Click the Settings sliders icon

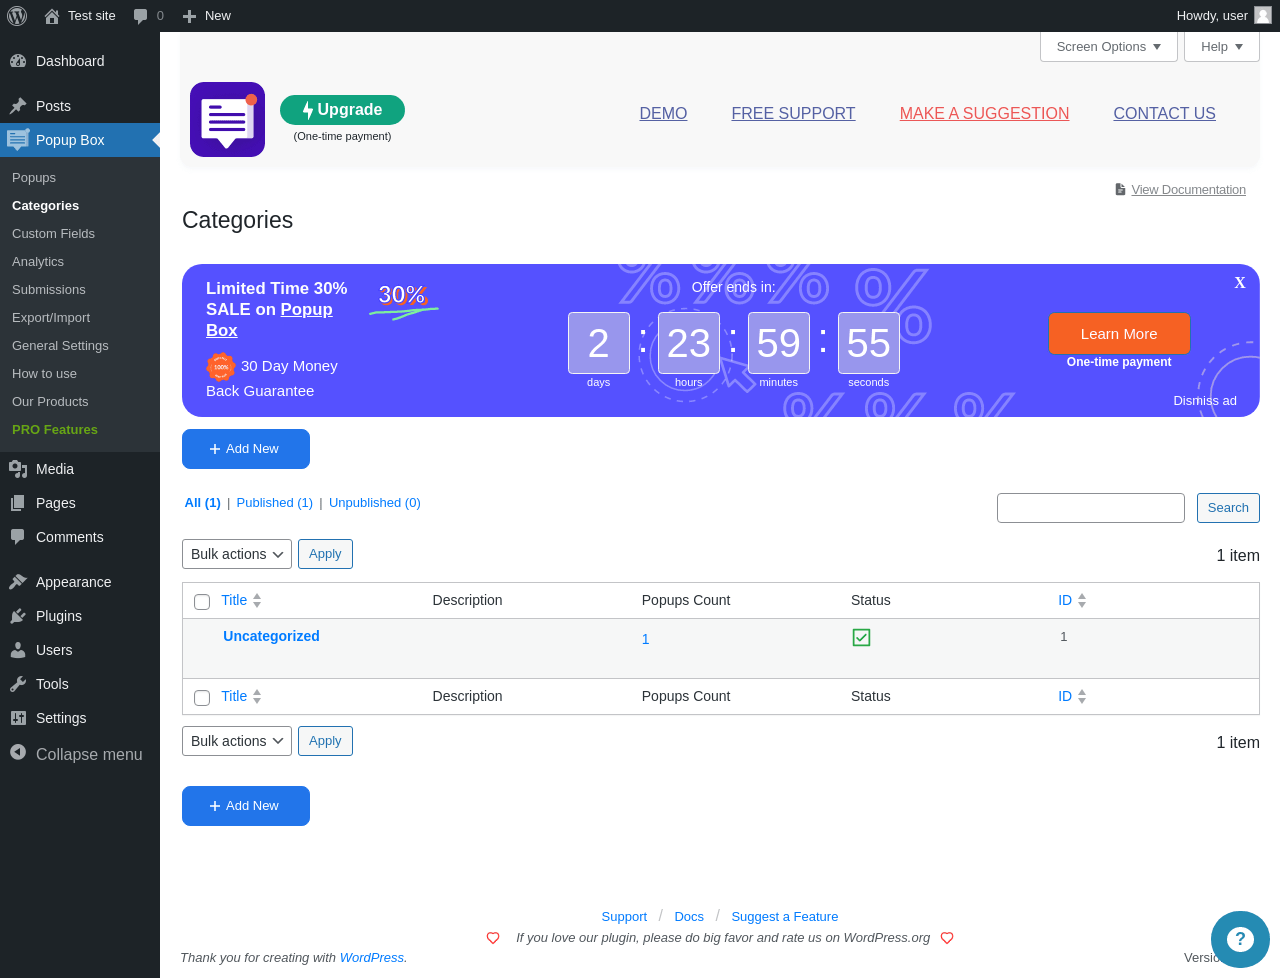pos(18,718)
